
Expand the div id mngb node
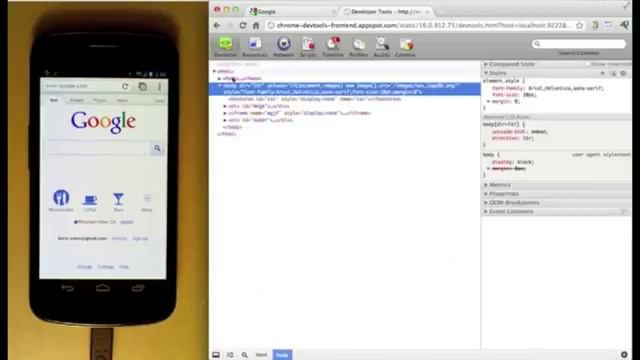click(225, 106)
